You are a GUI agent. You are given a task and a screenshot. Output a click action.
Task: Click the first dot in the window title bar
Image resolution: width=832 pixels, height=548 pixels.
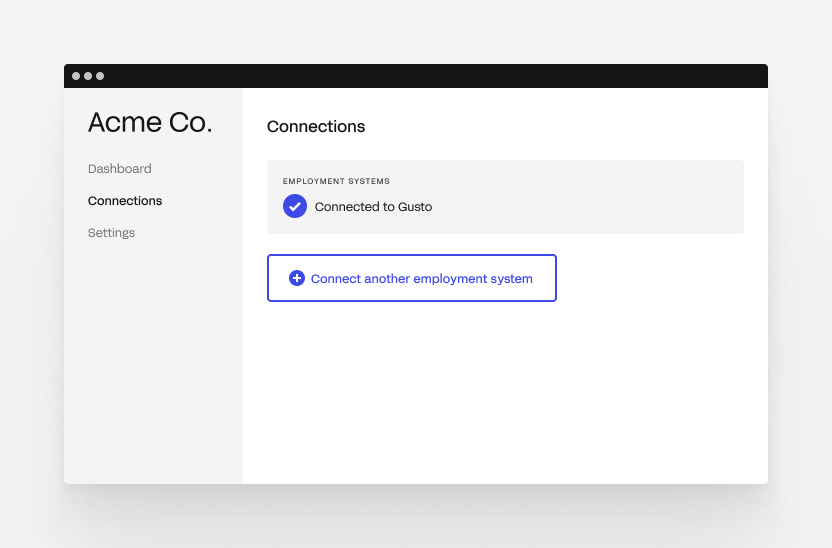(76, 76)
